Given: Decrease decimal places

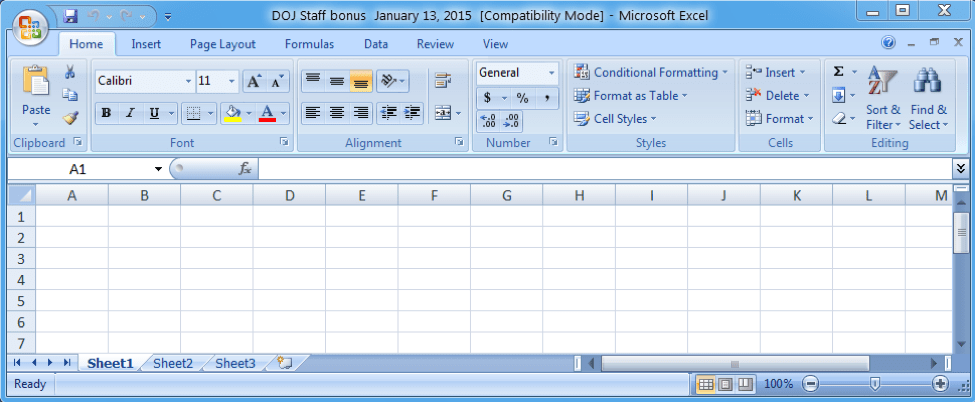Looking at the screenshot, I should [x=511, y=121].
